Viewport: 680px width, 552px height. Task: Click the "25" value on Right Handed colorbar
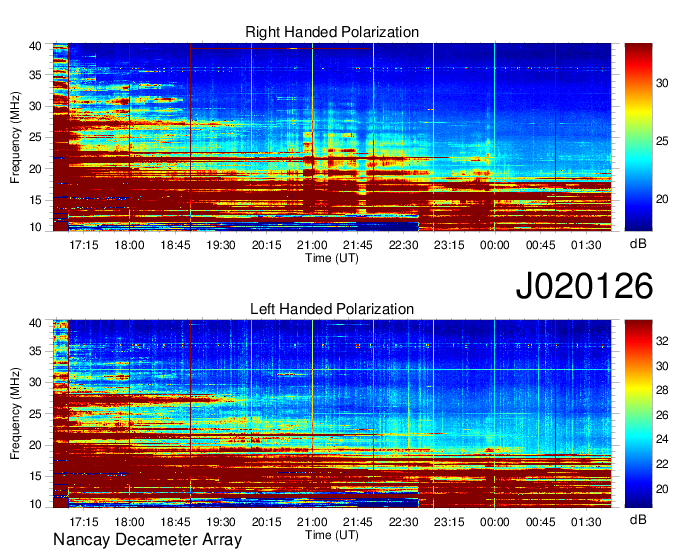point(662,141)
